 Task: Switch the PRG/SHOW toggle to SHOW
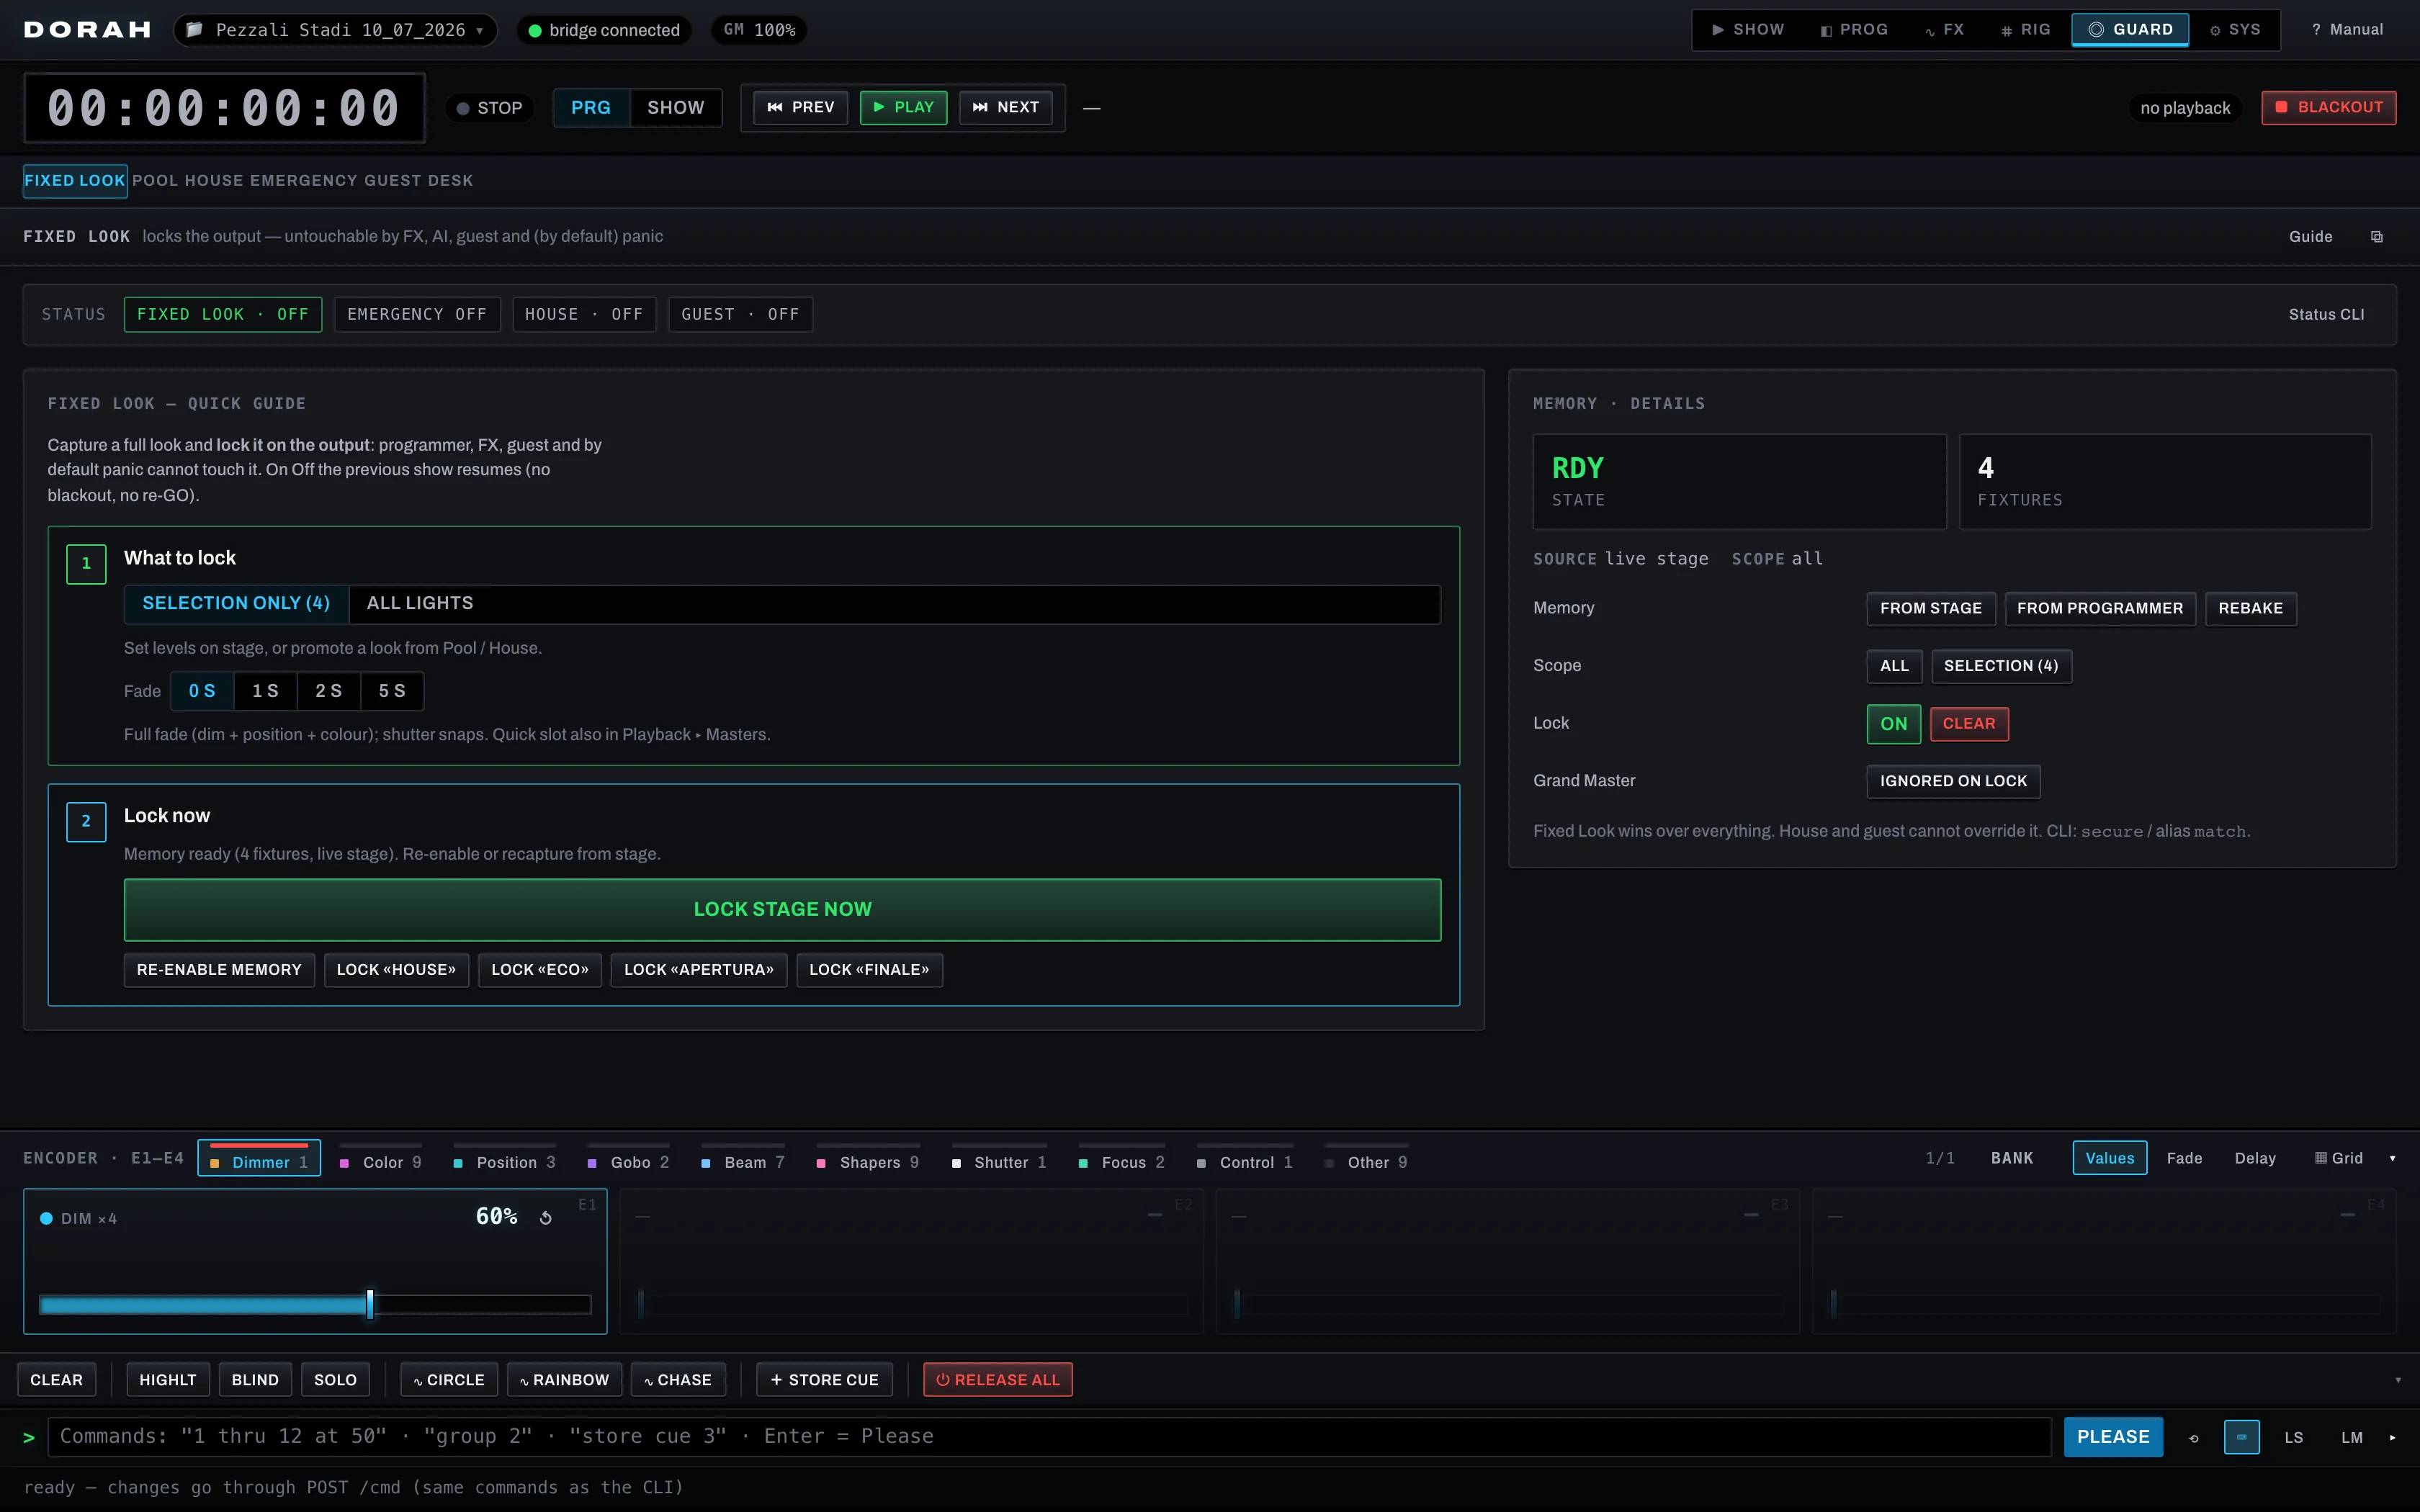(676, 108)
